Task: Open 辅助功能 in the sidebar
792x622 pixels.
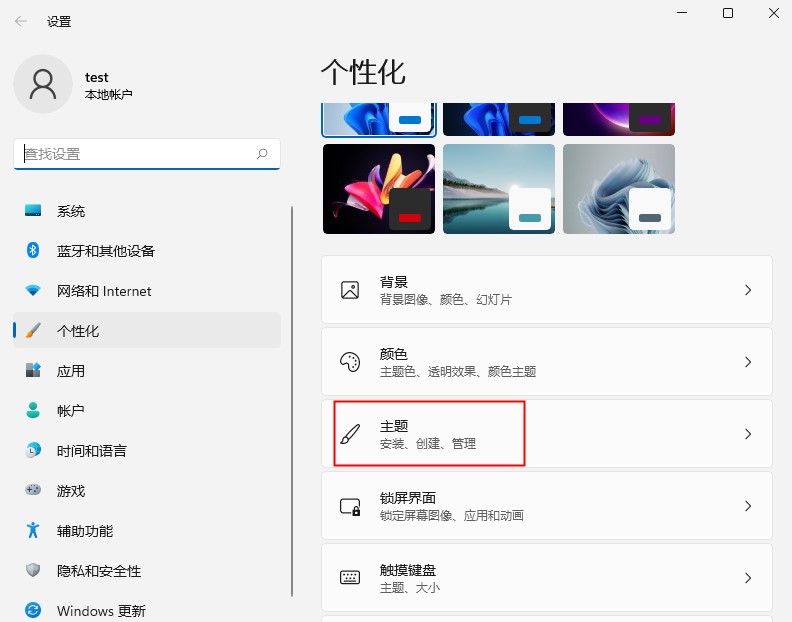Action: (146, 531)
